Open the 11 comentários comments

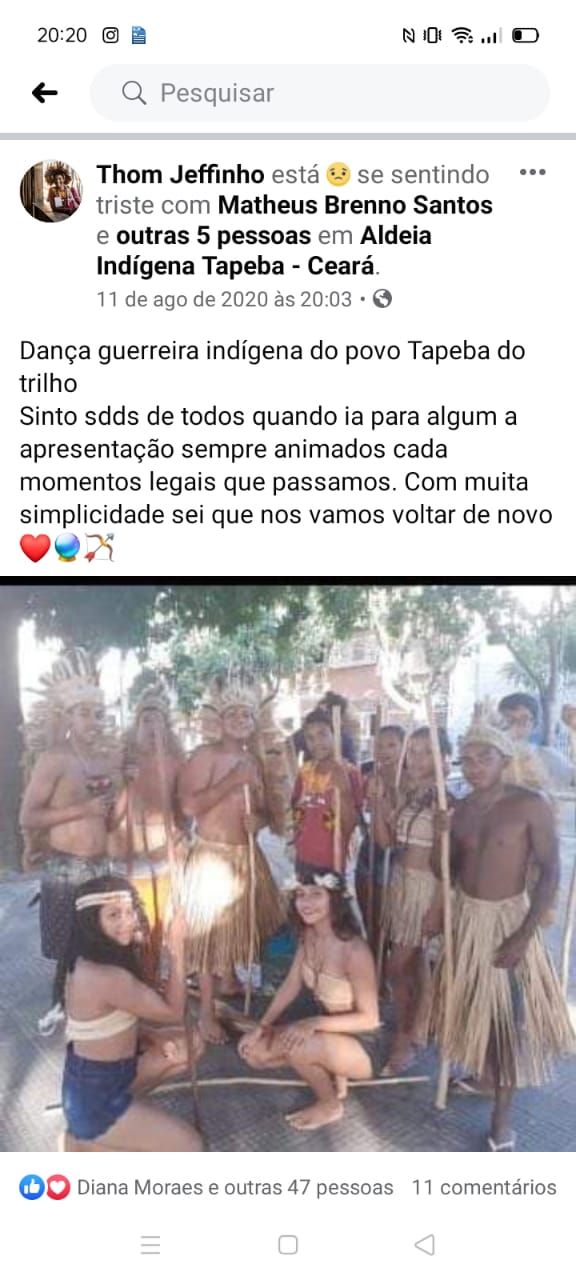[x=484, y=1188]
